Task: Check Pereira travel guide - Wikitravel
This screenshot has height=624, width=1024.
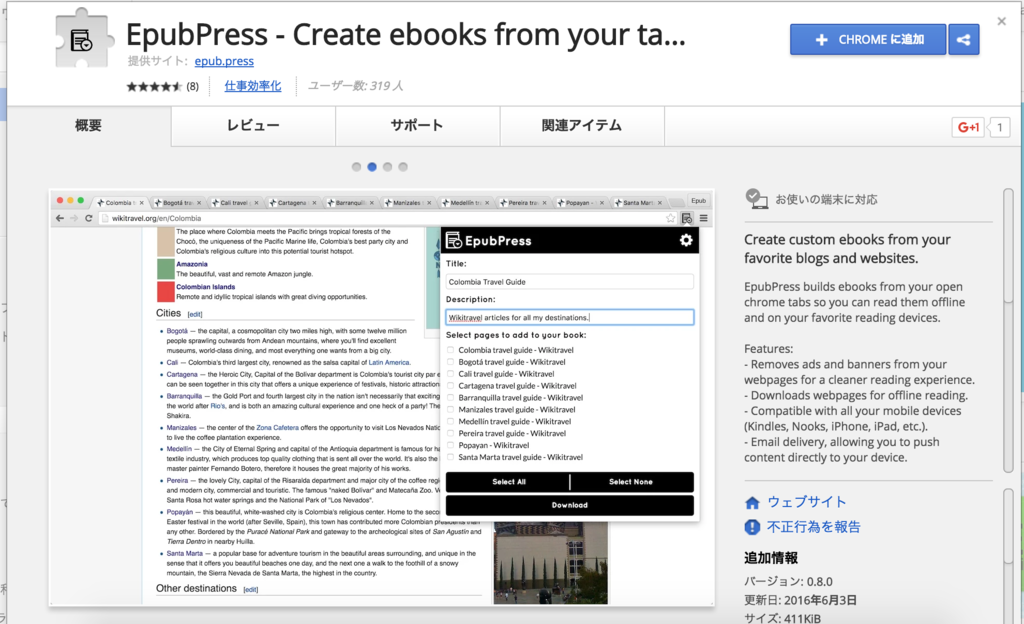Action: click(x=450, y=433)
